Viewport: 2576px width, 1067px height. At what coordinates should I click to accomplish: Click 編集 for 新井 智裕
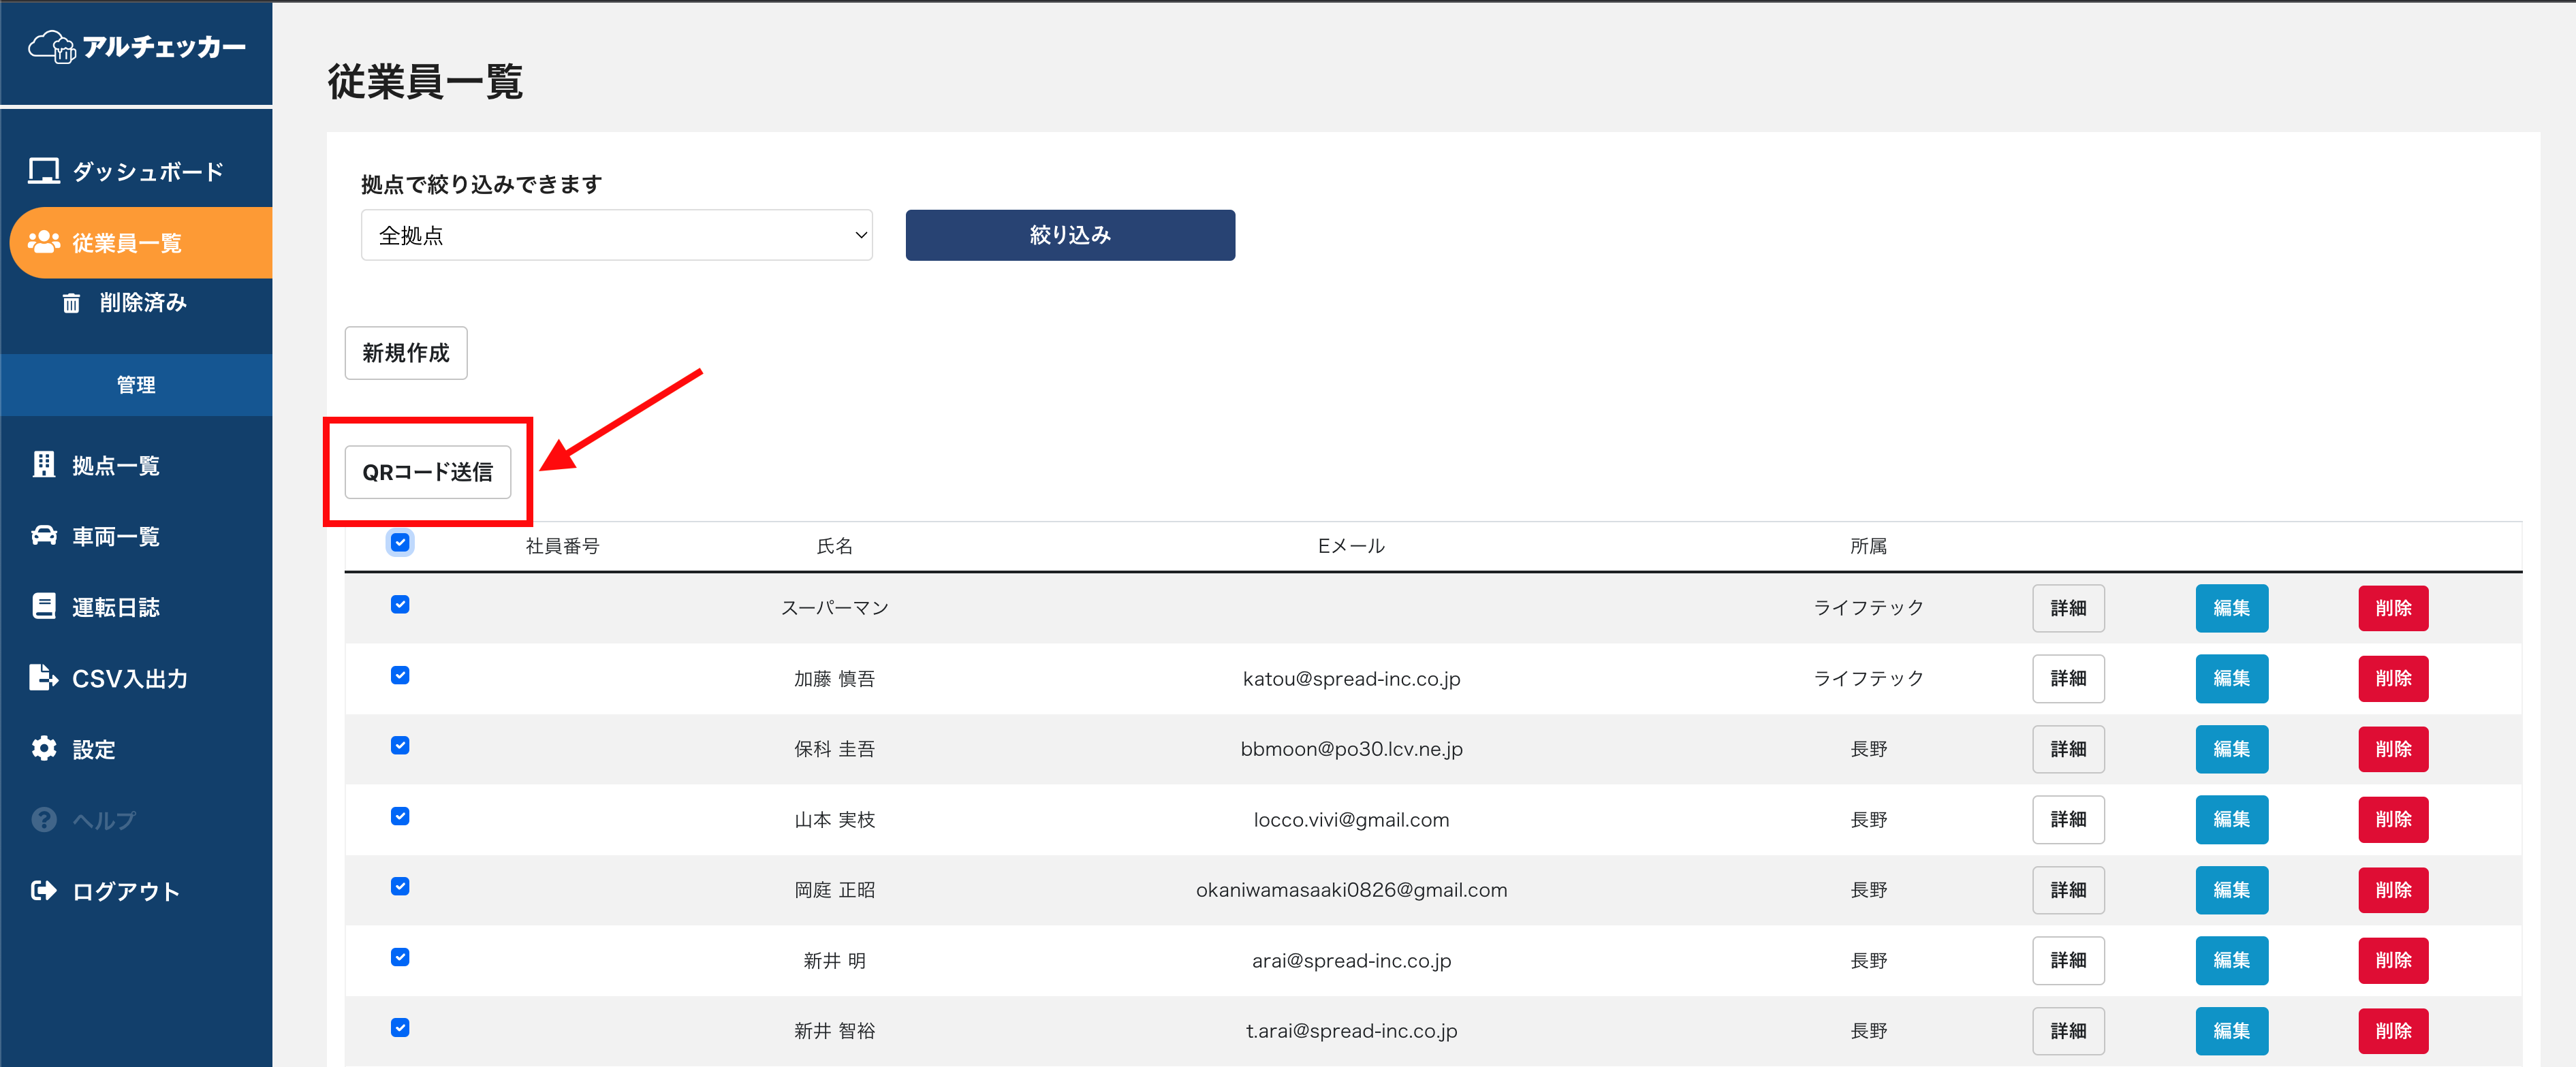pos(2231,1031)
